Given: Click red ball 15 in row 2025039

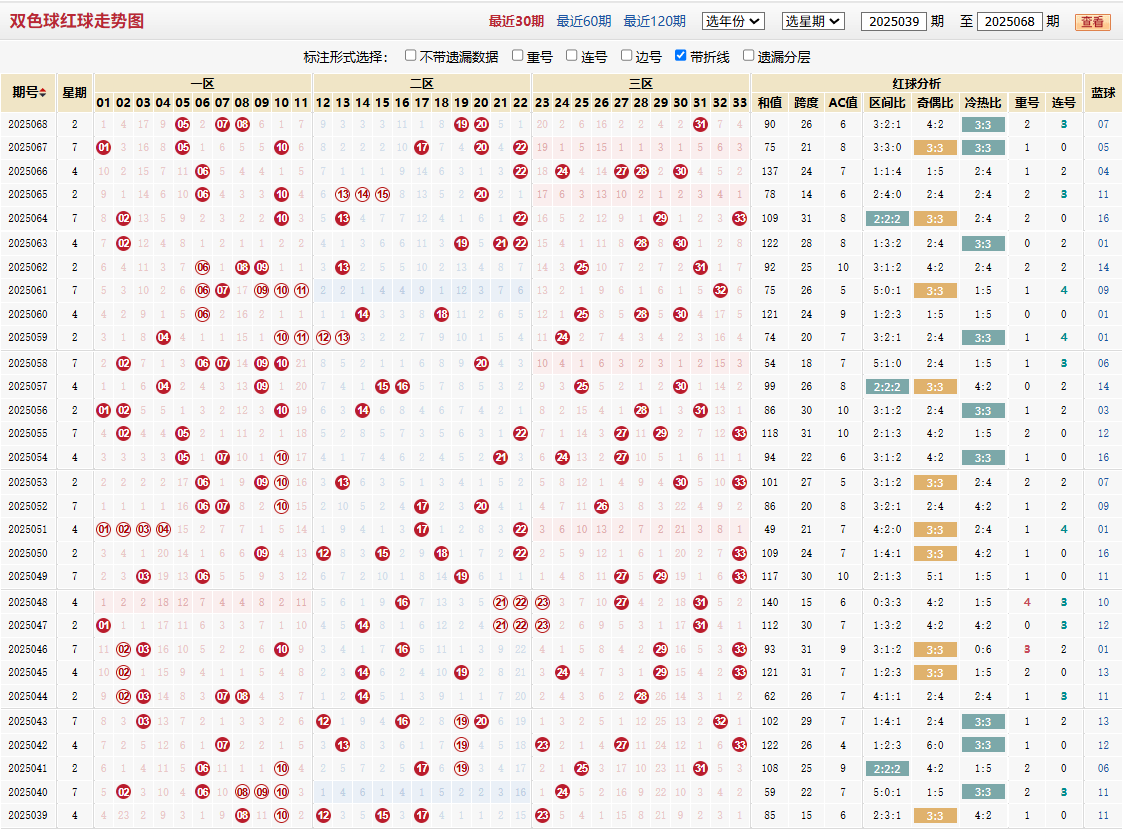Looking at the screenshot, I should coord(382,816).
